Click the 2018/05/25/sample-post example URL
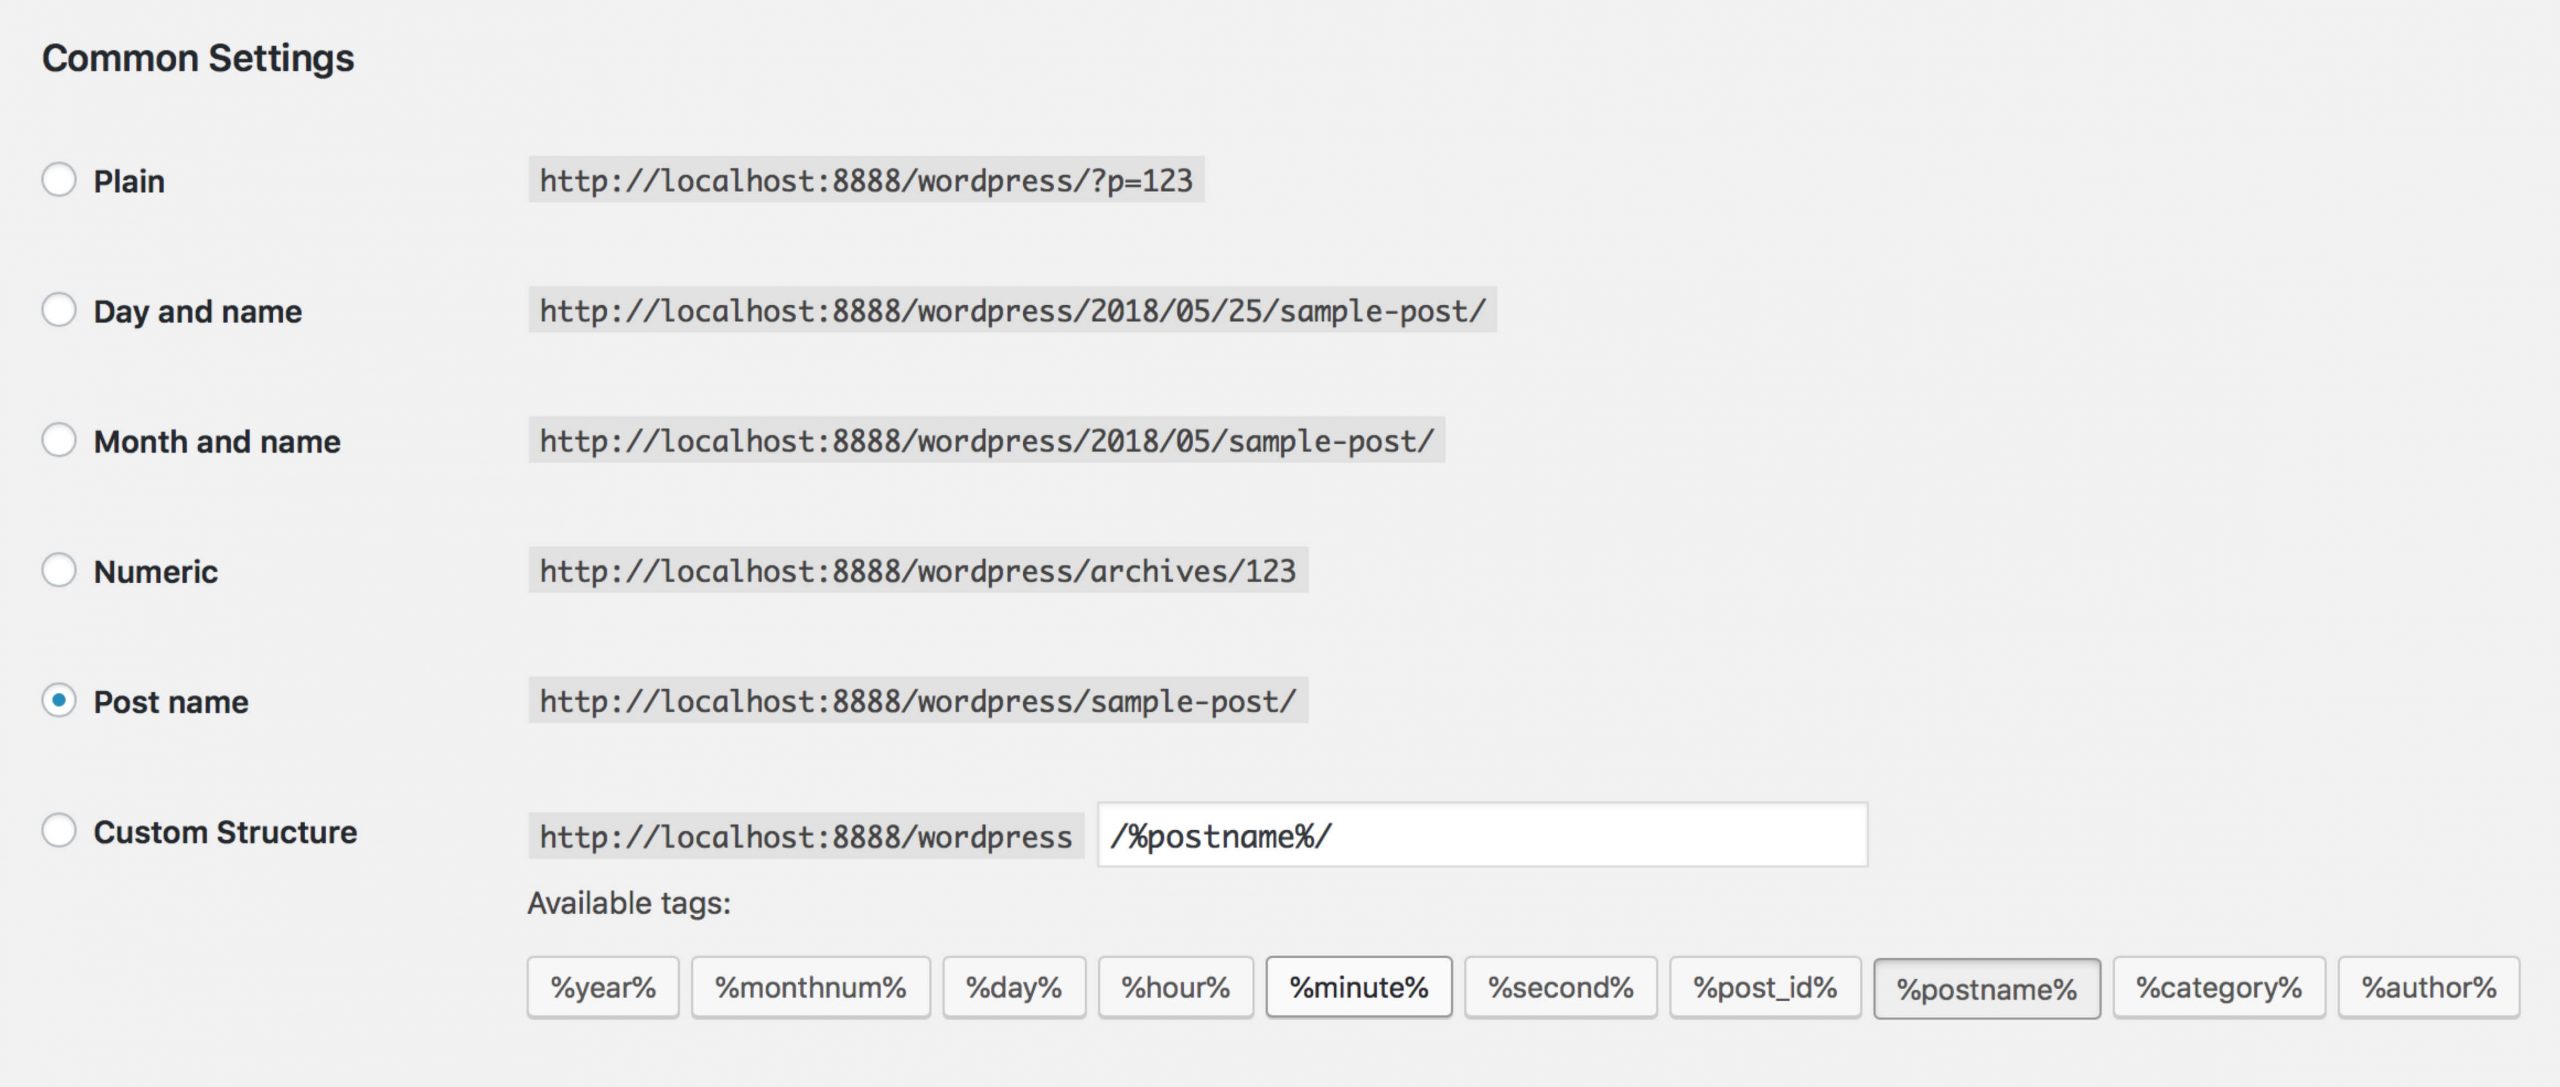 coord(1012,310)
